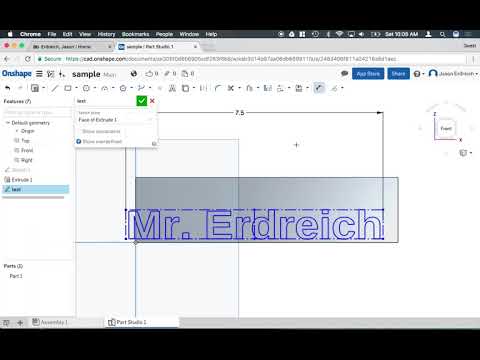Select the Sketch fillet tool
The width and height of the screenshot is (480, 360).
[x=218, y=88]
